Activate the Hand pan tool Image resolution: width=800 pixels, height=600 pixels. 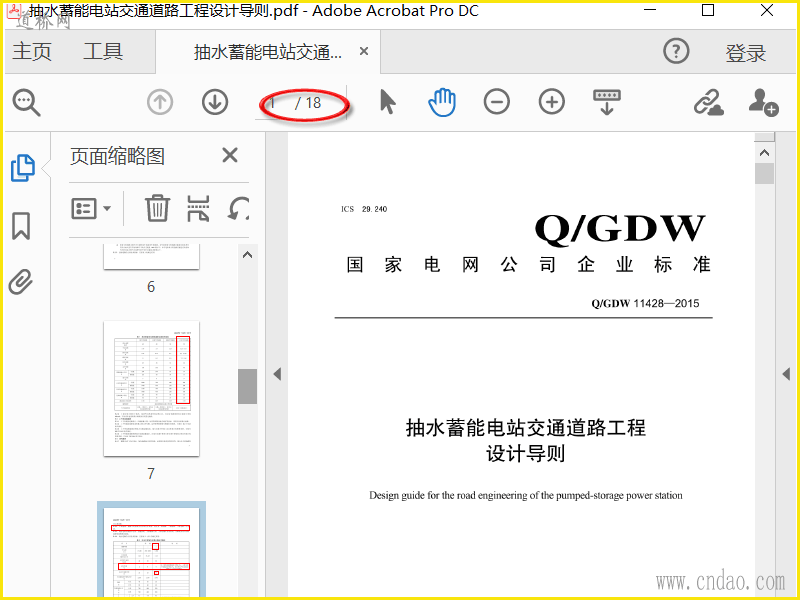(x=442, y=102)
